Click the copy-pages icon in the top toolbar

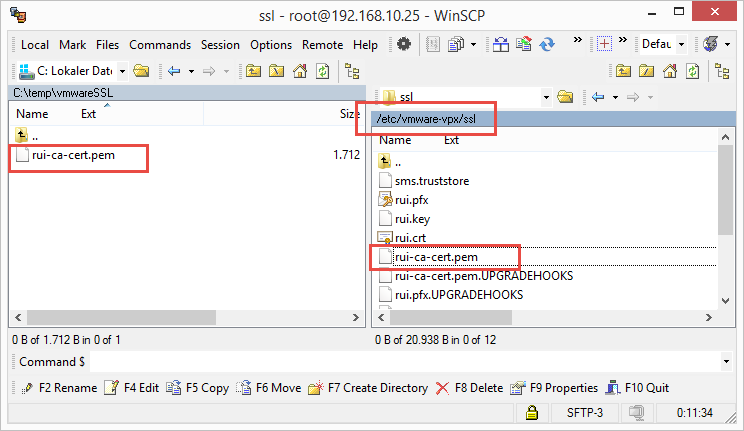456,44
